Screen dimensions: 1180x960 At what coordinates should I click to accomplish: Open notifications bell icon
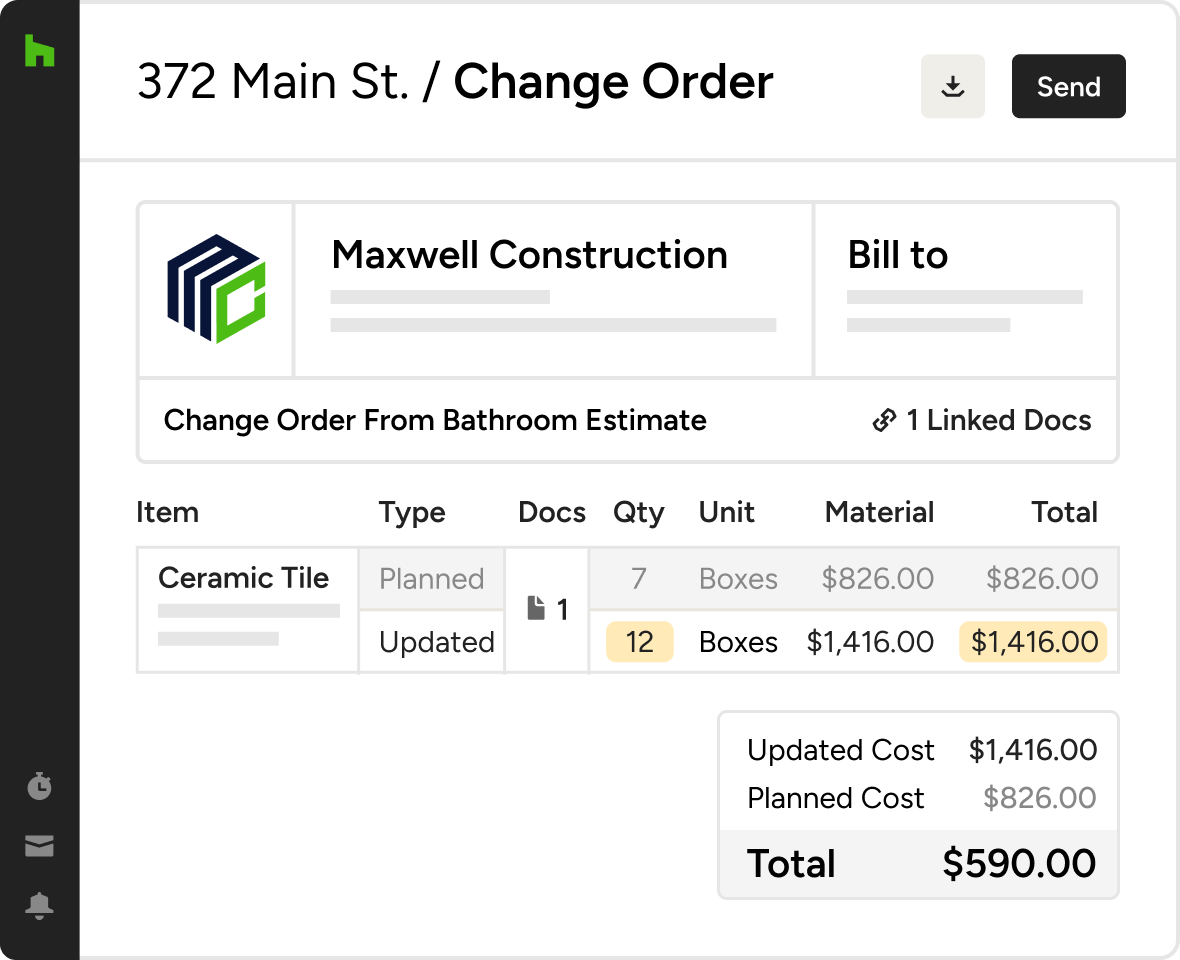coord(39,906)
